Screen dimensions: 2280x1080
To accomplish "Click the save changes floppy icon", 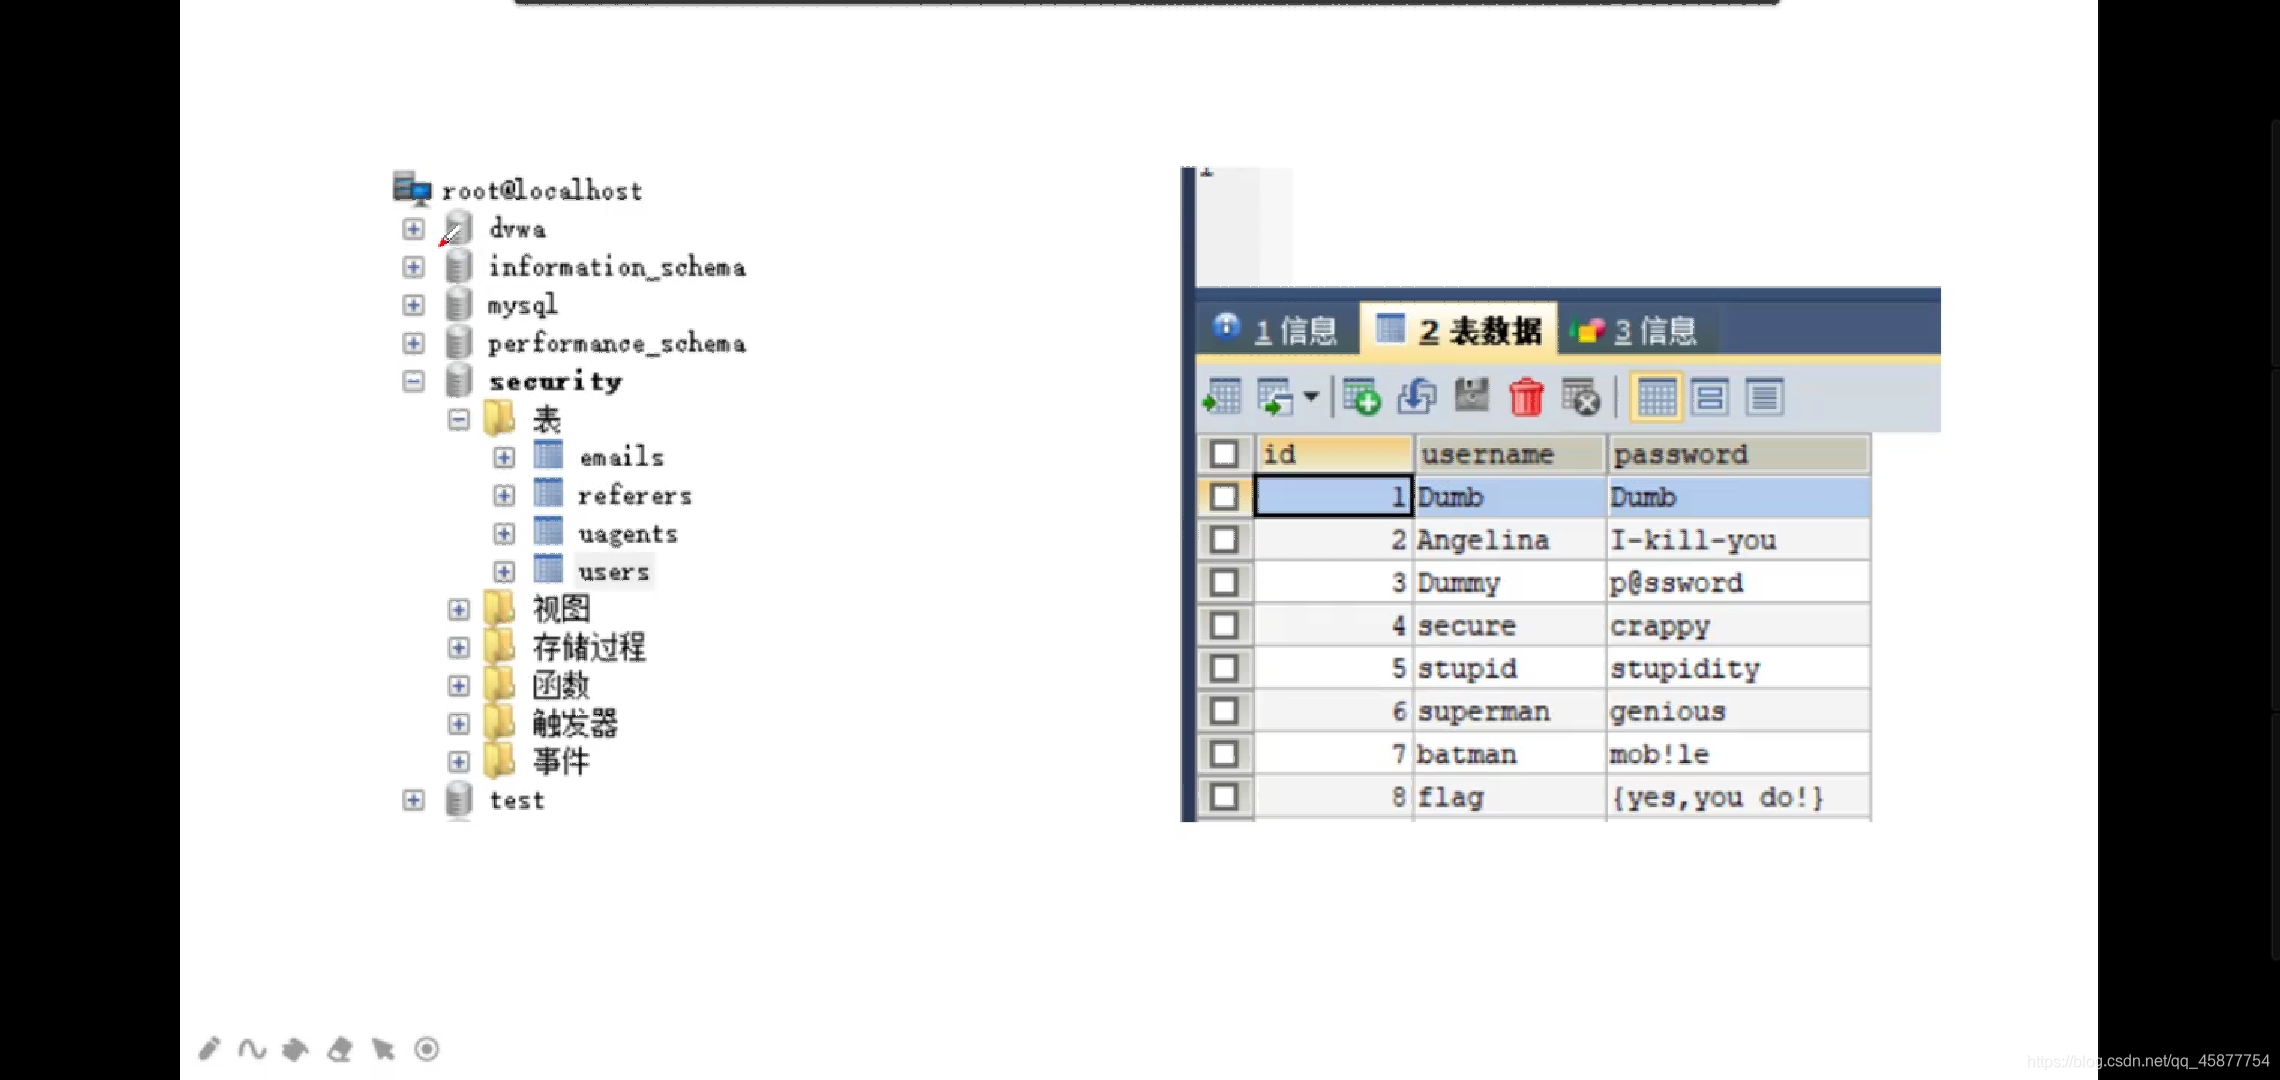I will pyautogui.click(x=1471, y=396).
